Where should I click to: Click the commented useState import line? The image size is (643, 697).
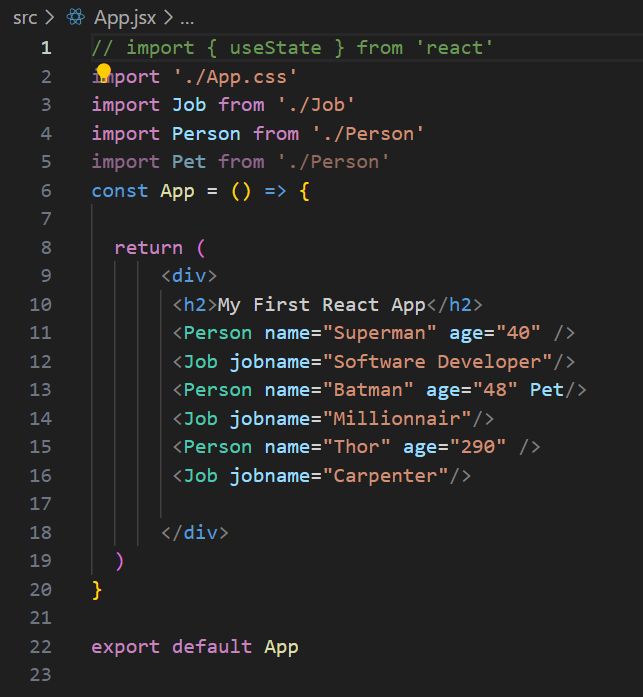(x=292, y=48)
